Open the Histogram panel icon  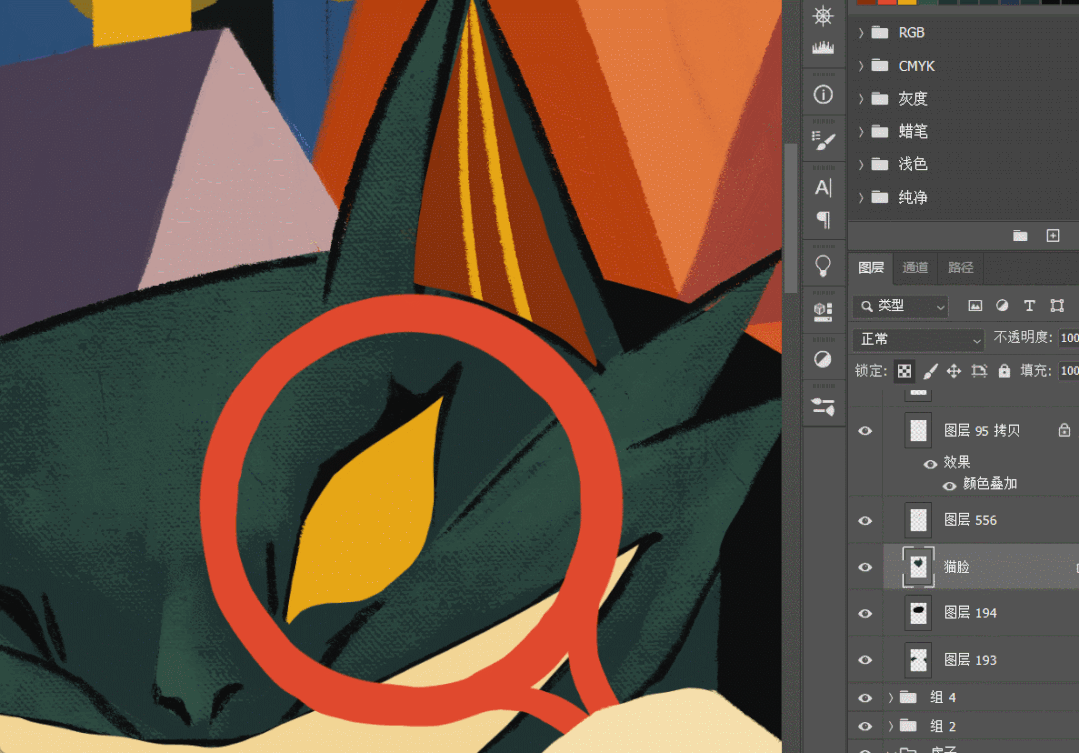tap(823, 48)
